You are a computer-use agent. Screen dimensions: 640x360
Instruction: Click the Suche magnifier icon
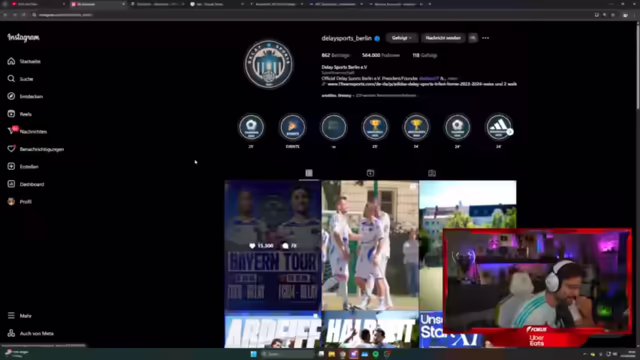[11, 79]
